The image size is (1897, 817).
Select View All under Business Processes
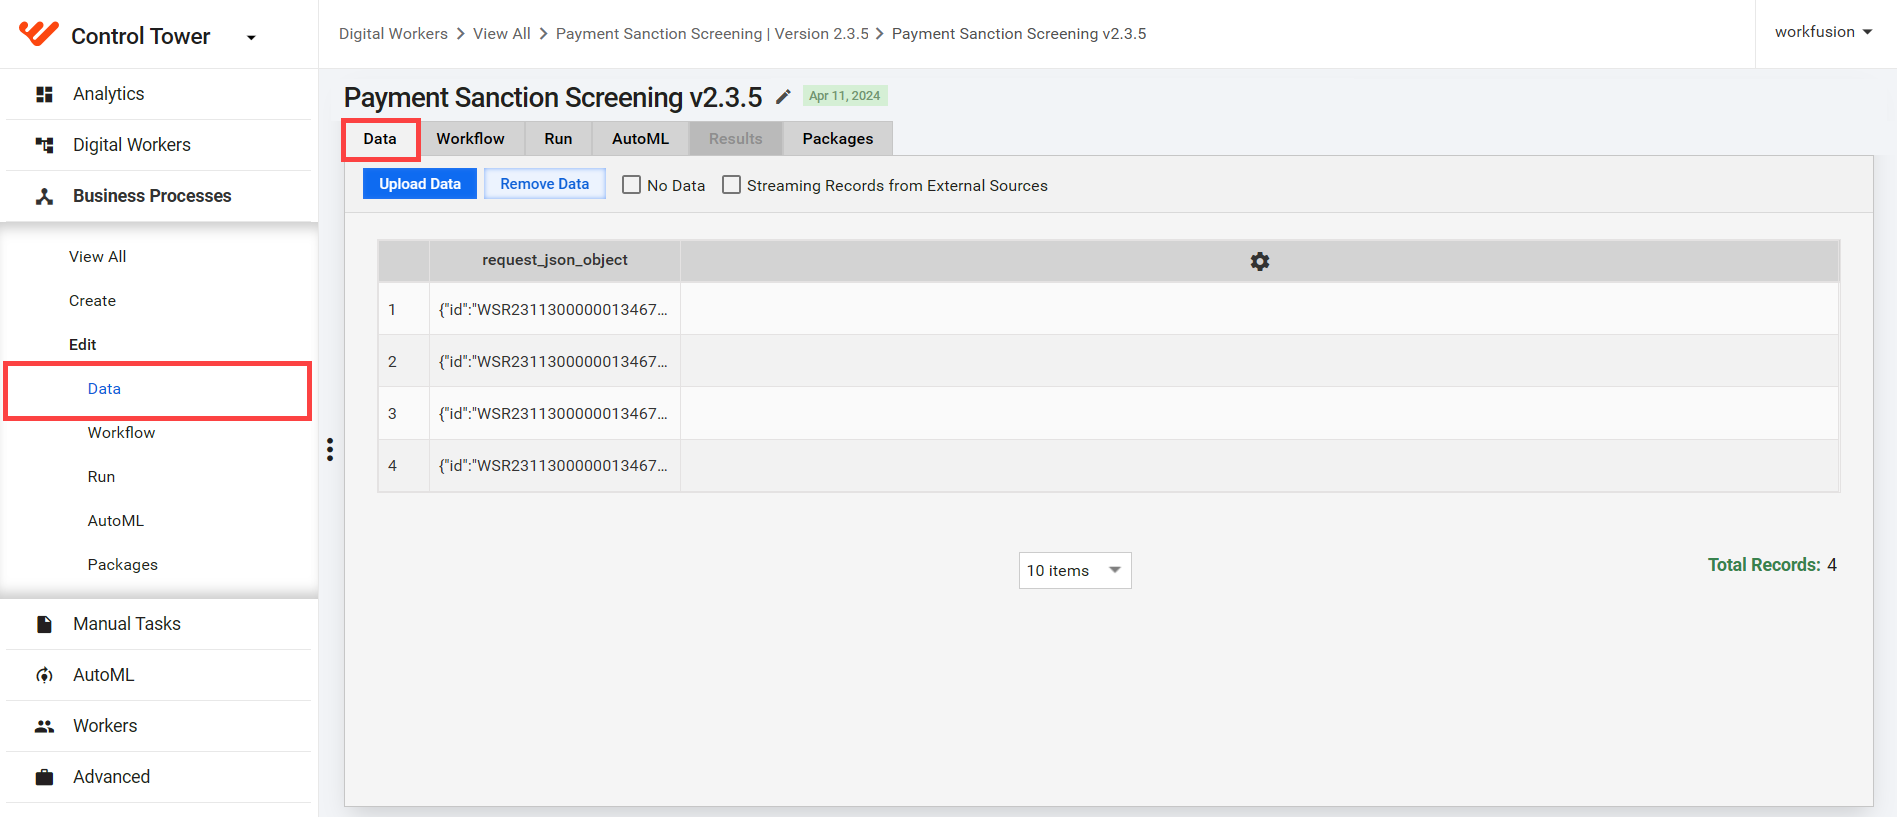pos(97,257)
